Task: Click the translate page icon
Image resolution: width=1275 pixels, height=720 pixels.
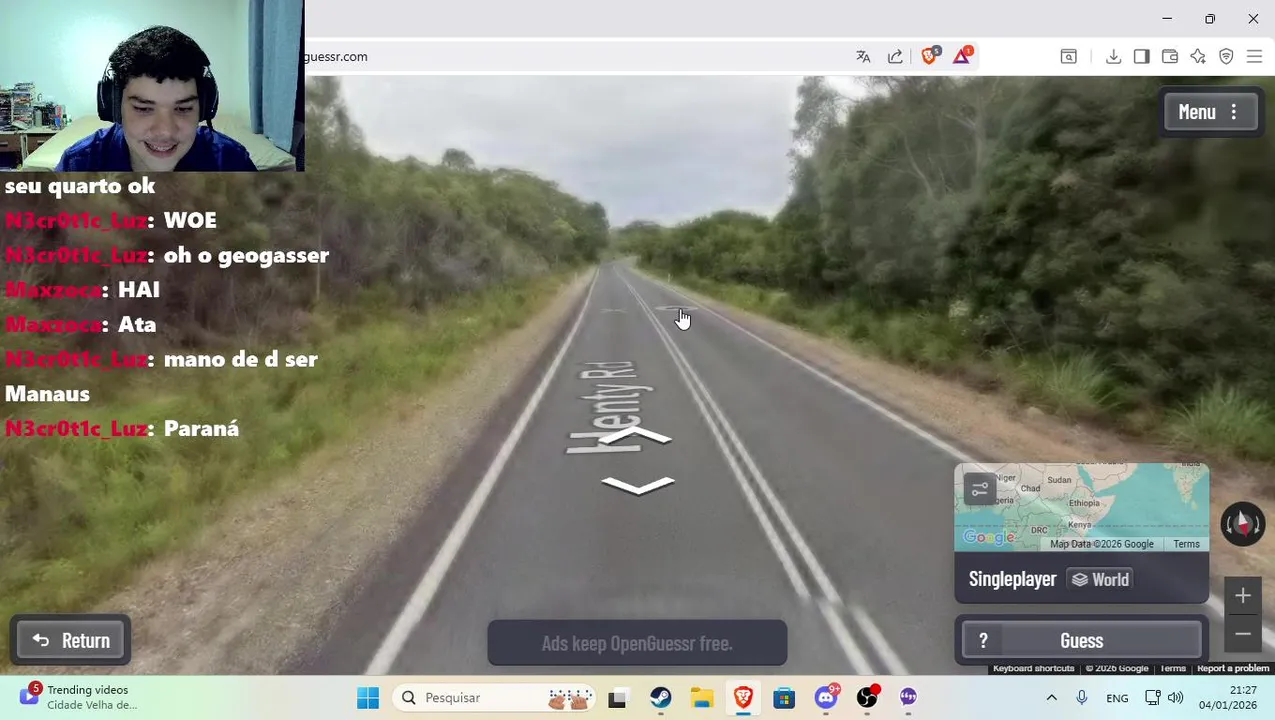Action: coord(863,57)
